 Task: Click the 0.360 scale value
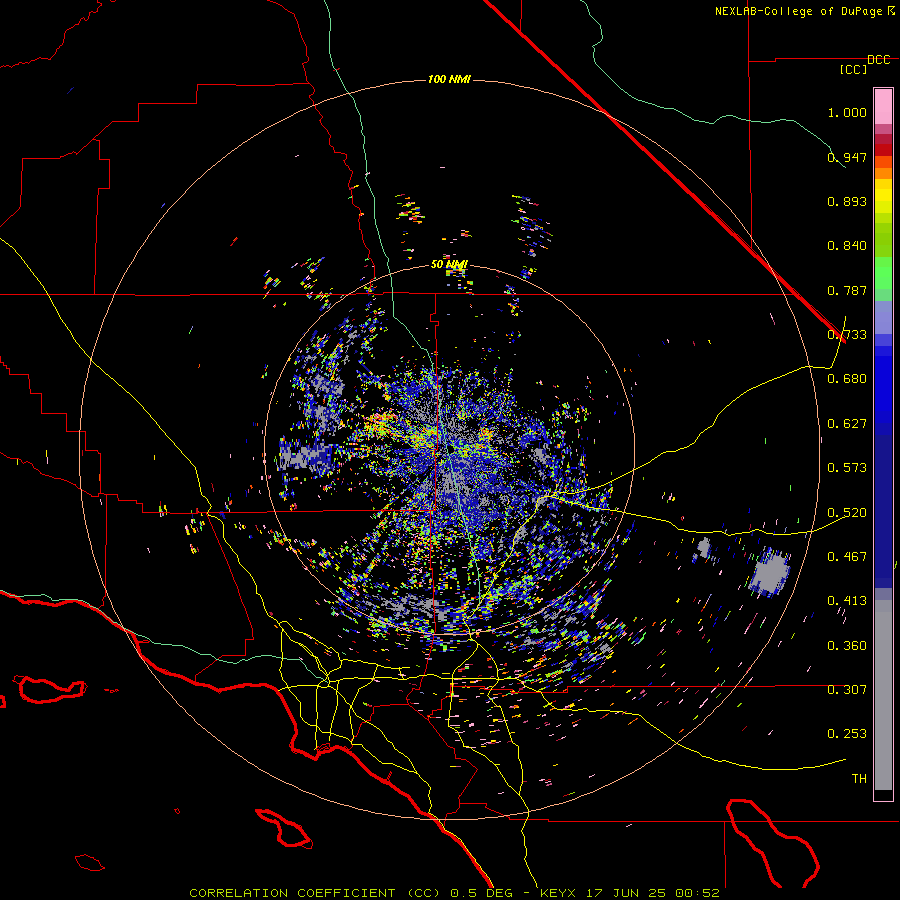pyautogui.click(x=847, y=646)
